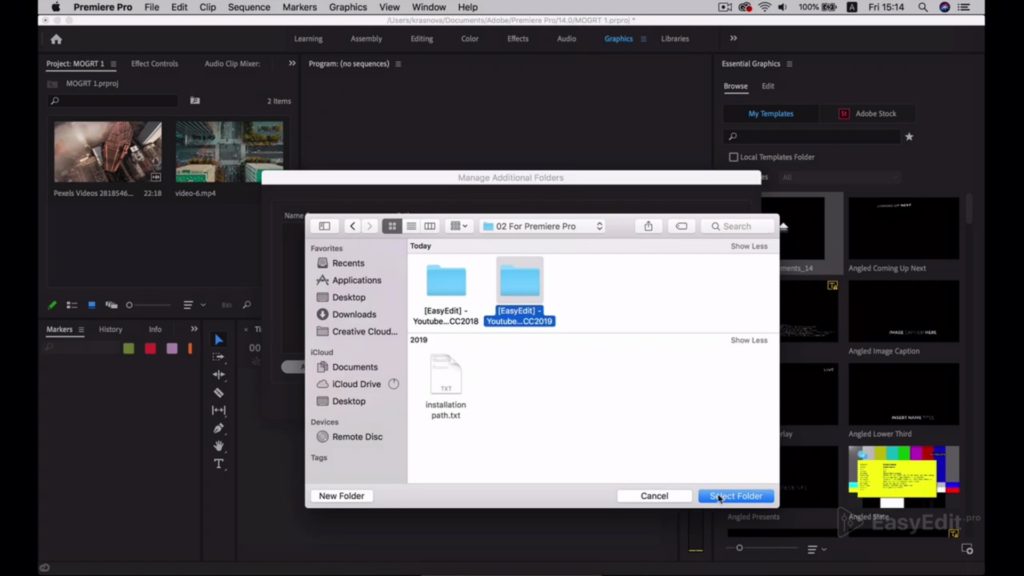The height and width of the screenshot is (576, 1024).
Task: Open Spotlight search in menu bar
Action: click(923, 7)
